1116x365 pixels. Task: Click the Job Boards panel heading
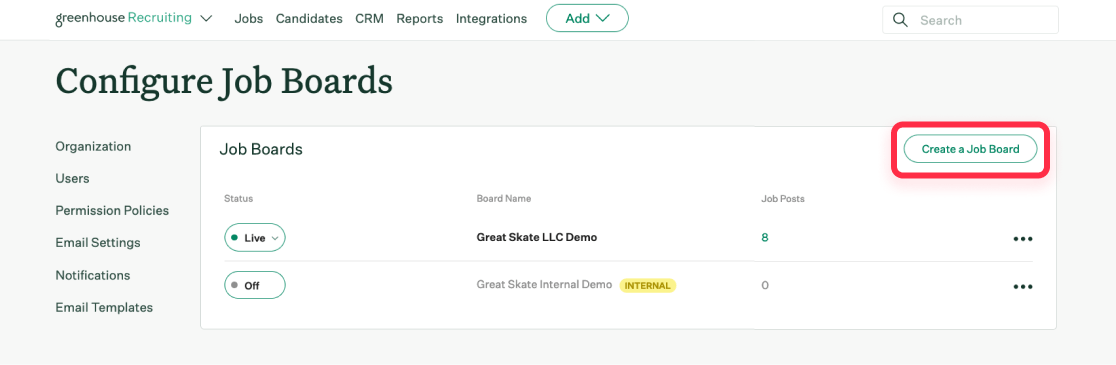coord(261,149)
